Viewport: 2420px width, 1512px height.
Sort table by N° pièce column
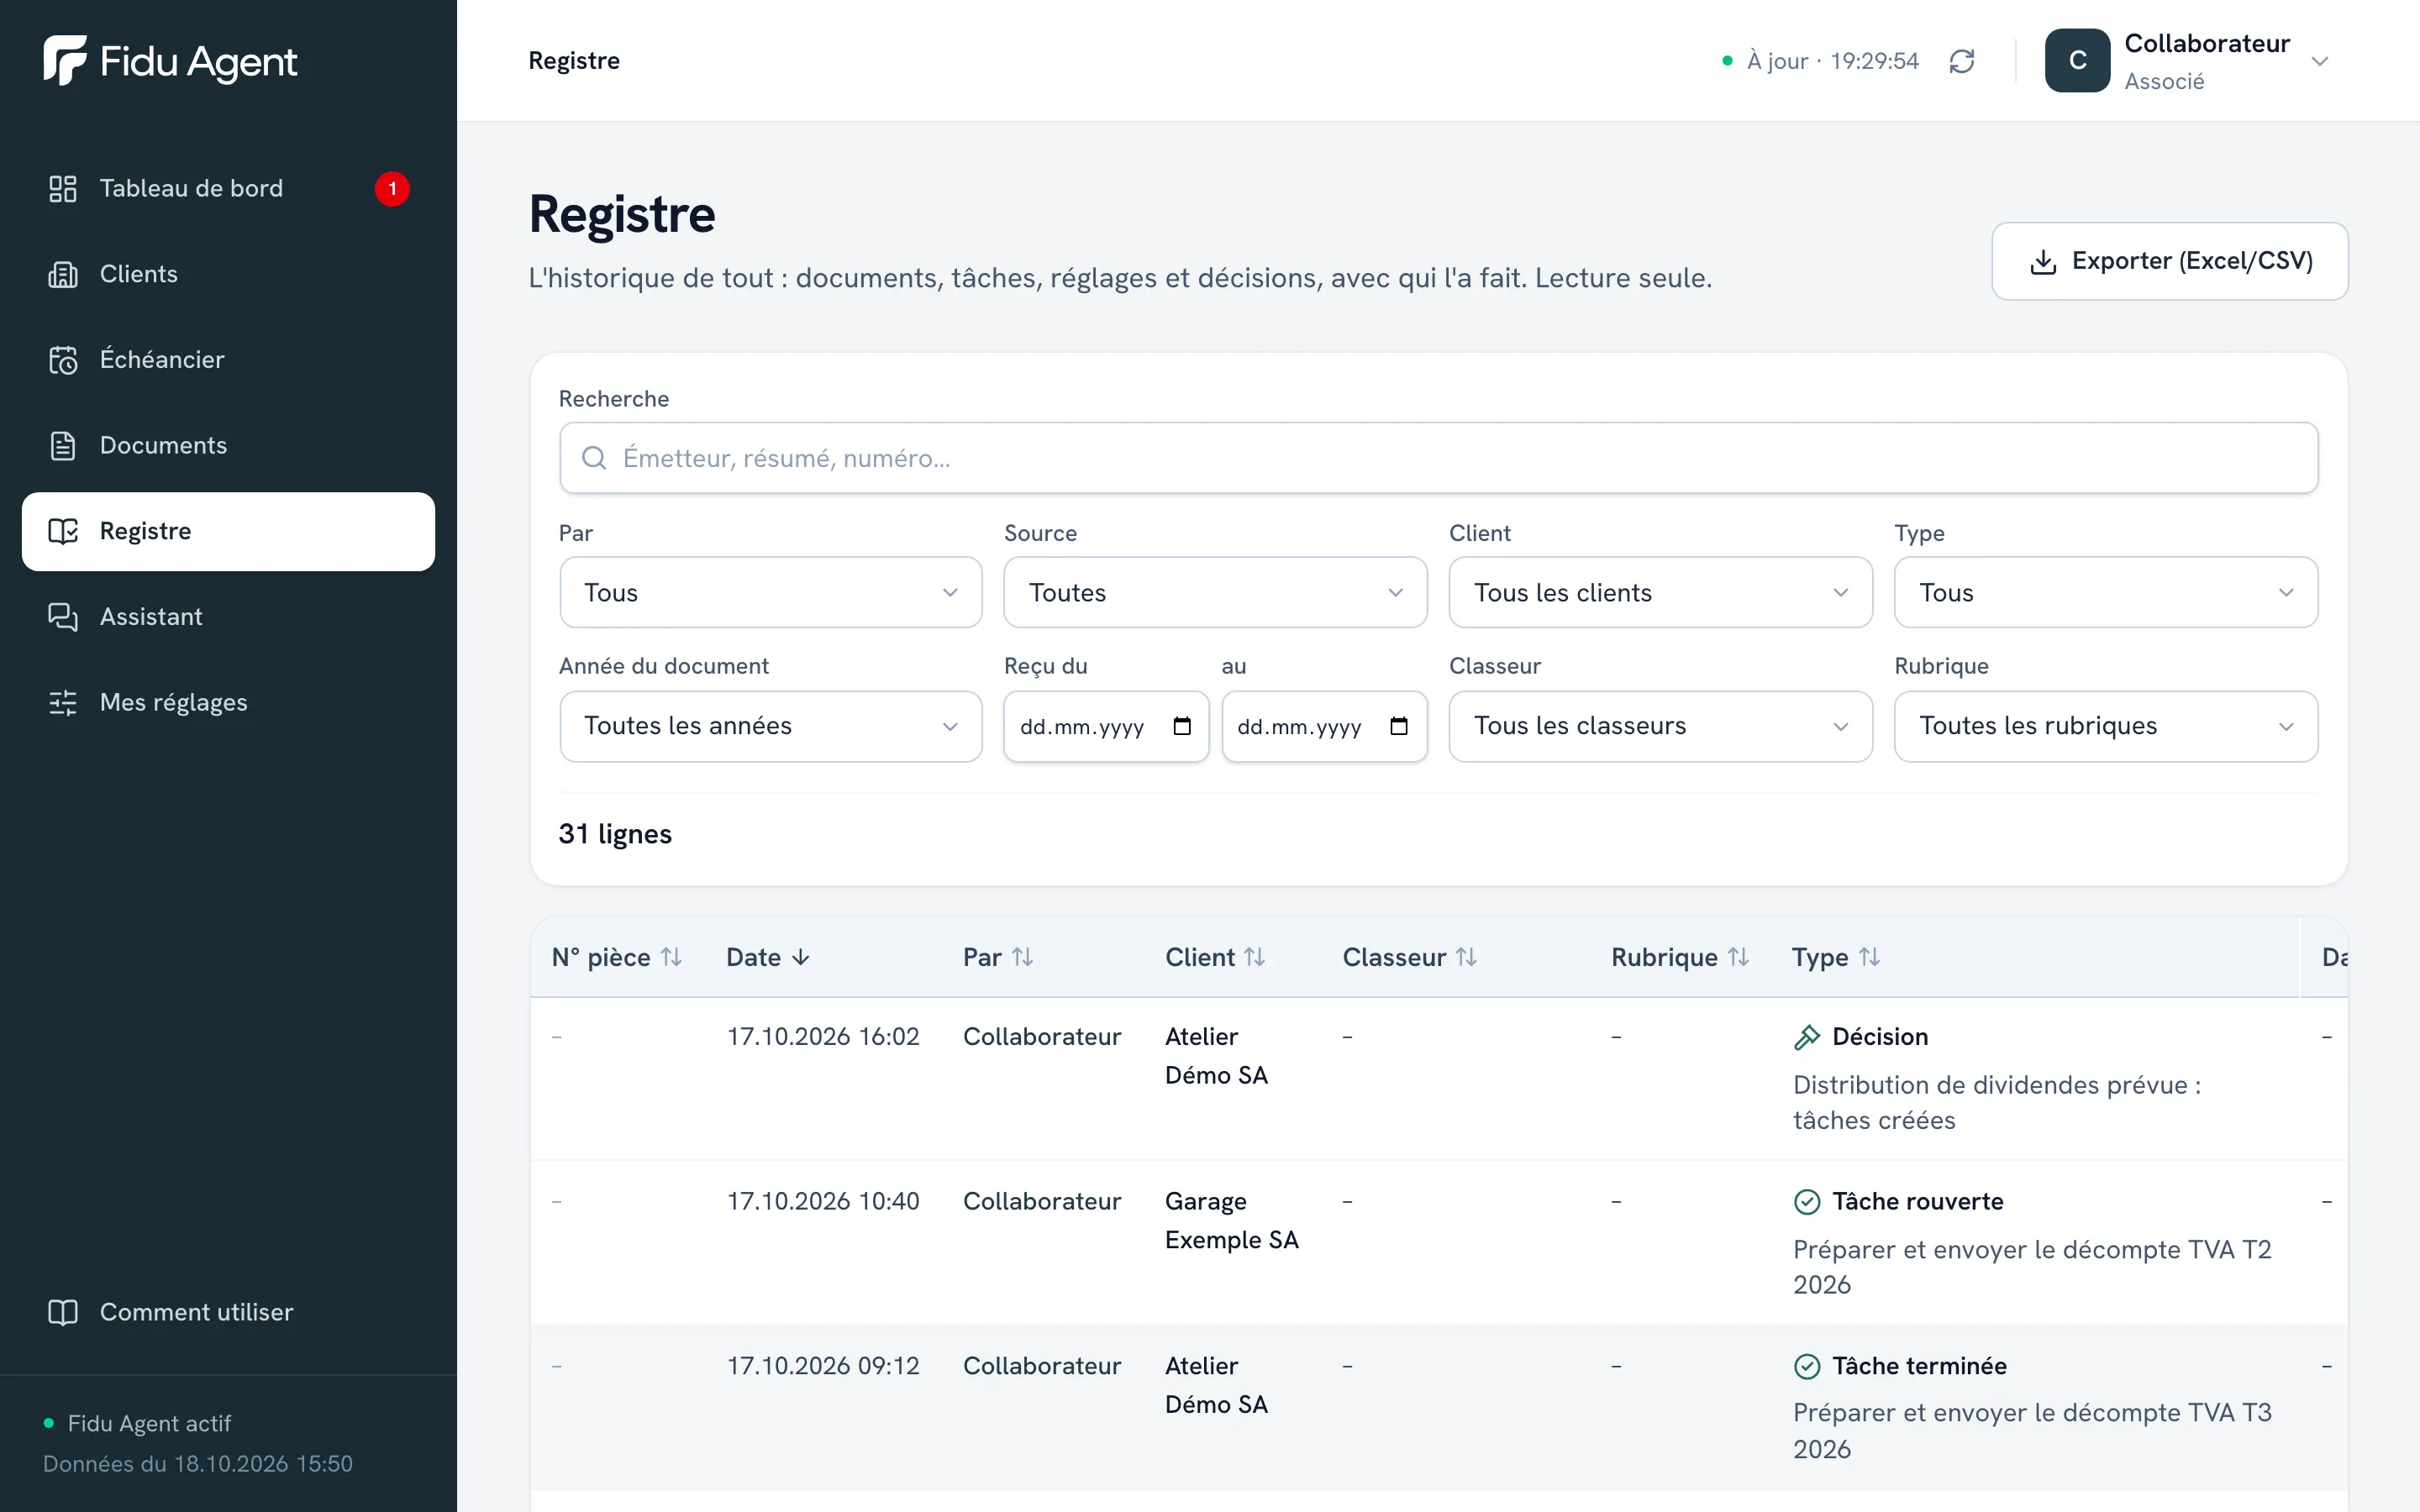[617, 958]
